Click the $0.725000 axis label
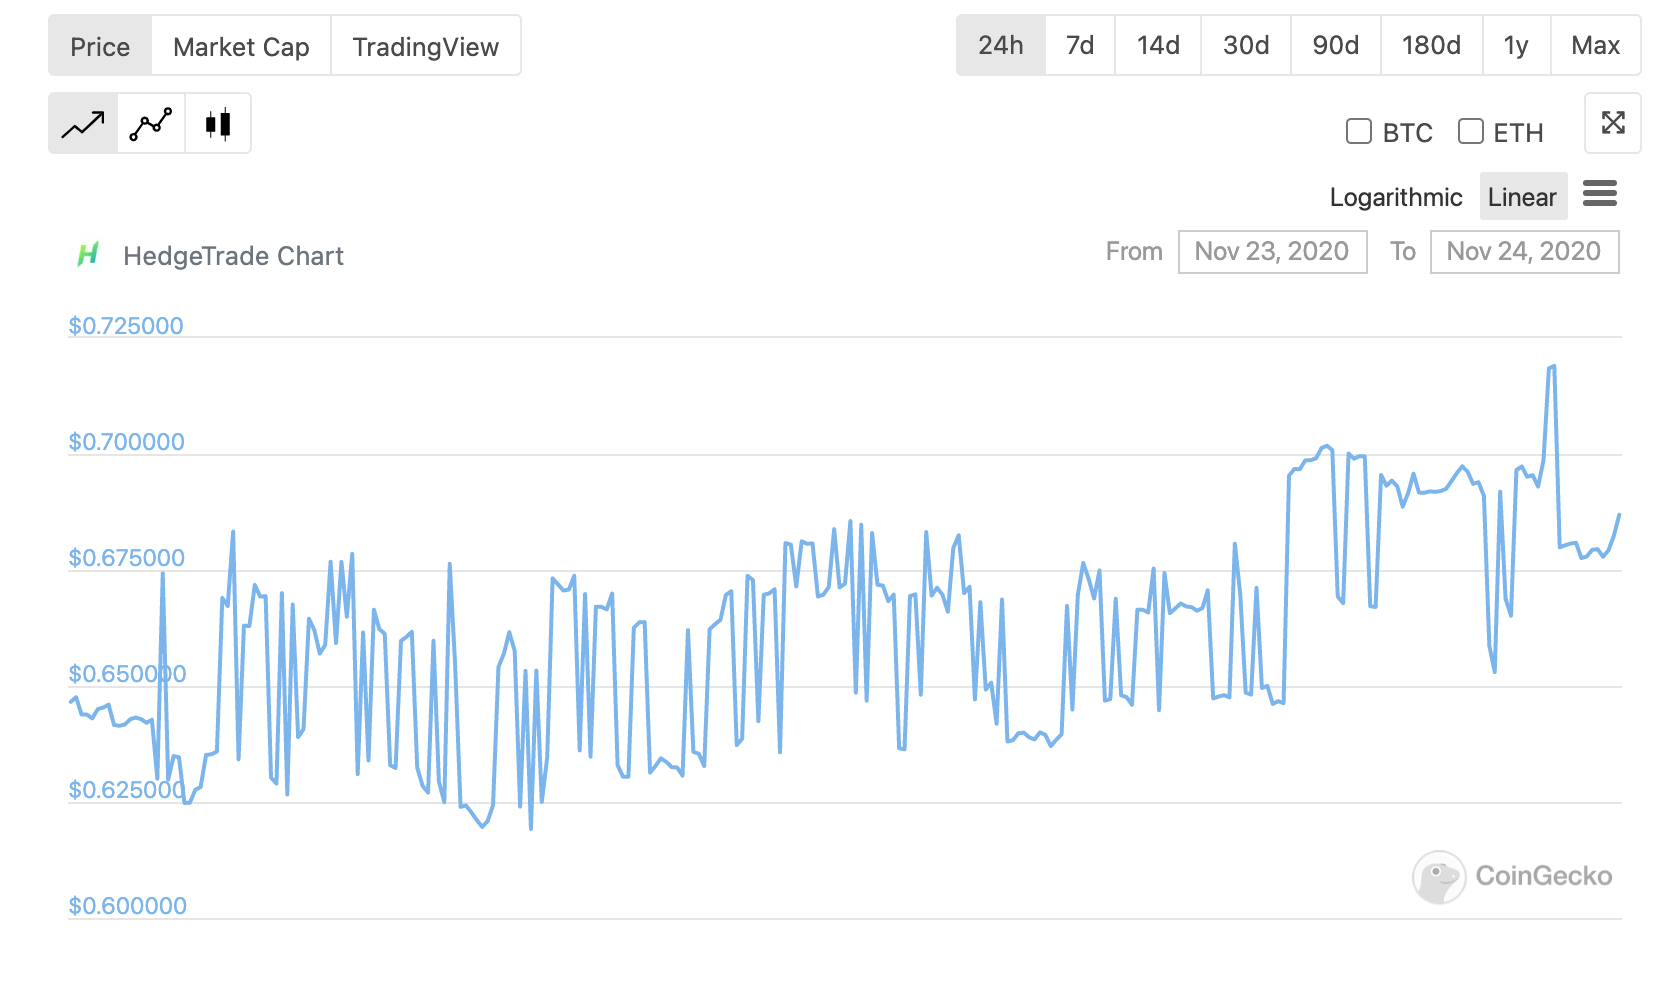This screenshot has height=992, width=1670. [x=126, y=326]
